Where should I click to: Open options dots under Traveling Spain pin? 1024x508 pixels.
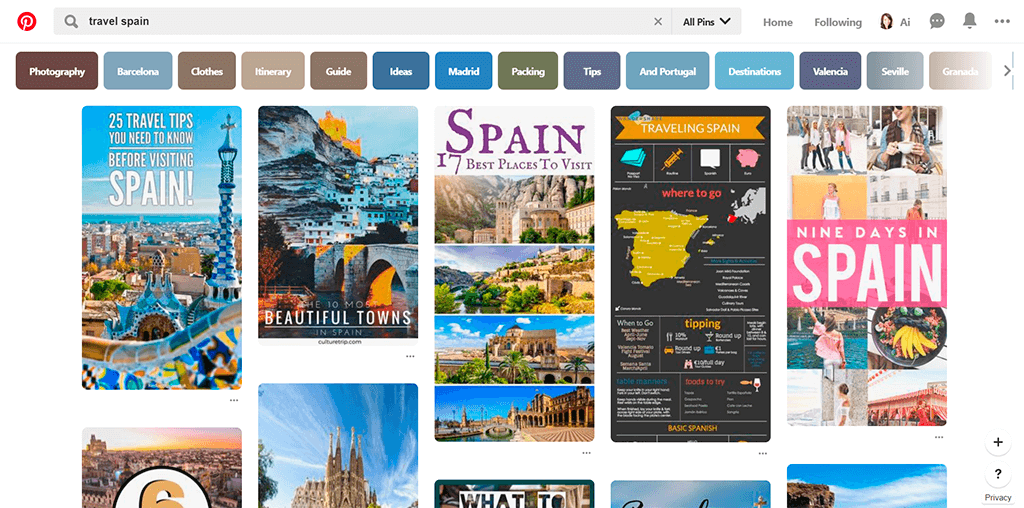coord(763,452)
